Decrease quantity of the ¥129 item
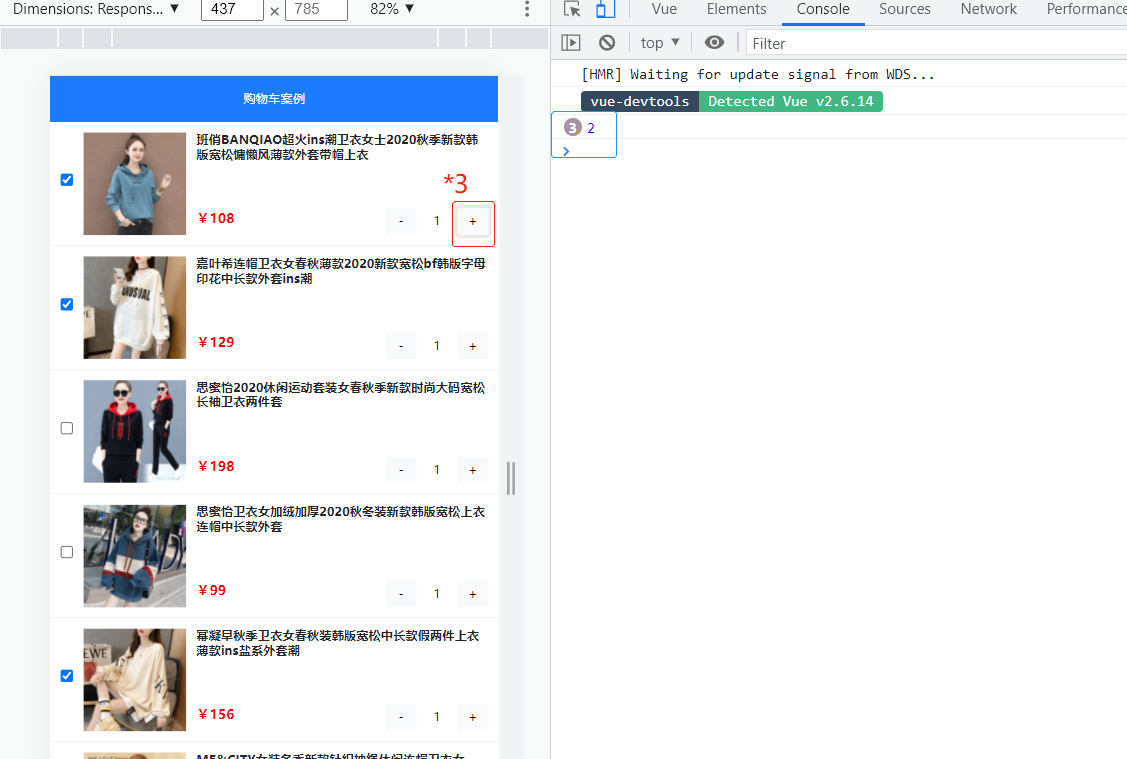The width and height of the screenshot is (1127, 759). [401, 346]
